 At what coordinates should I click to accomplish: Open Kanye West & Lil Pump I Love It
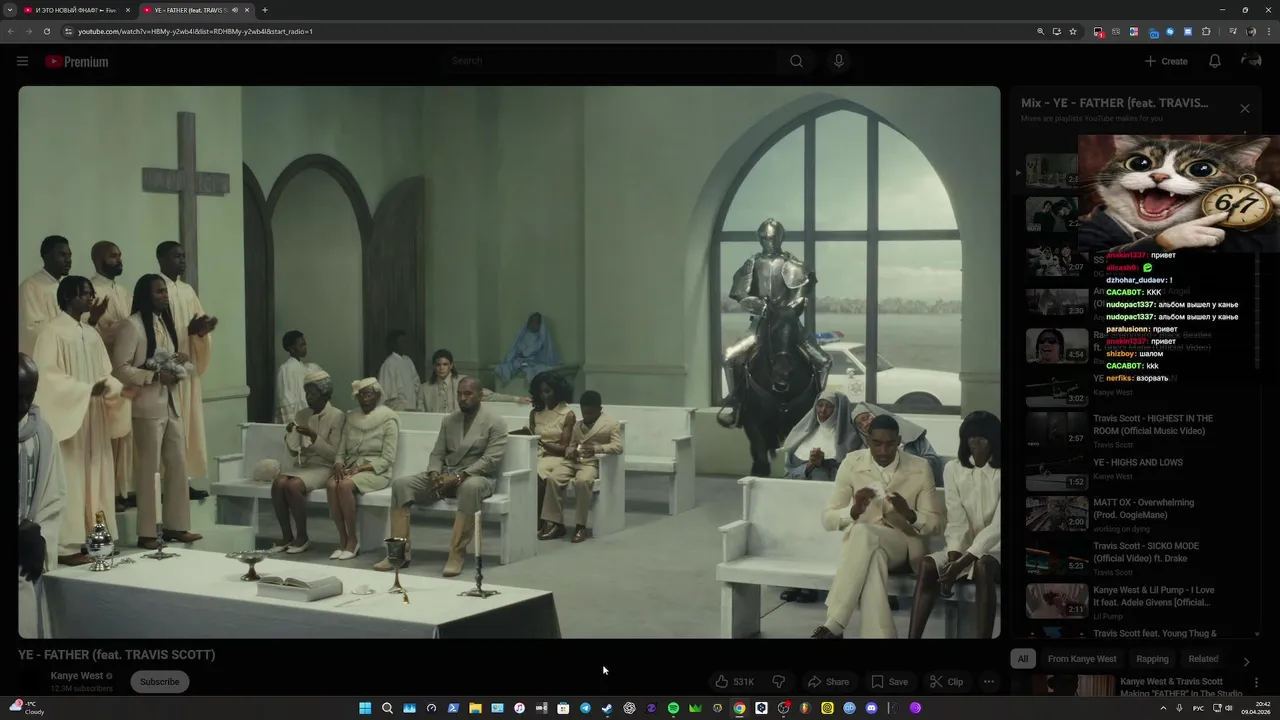(1154, 596)
